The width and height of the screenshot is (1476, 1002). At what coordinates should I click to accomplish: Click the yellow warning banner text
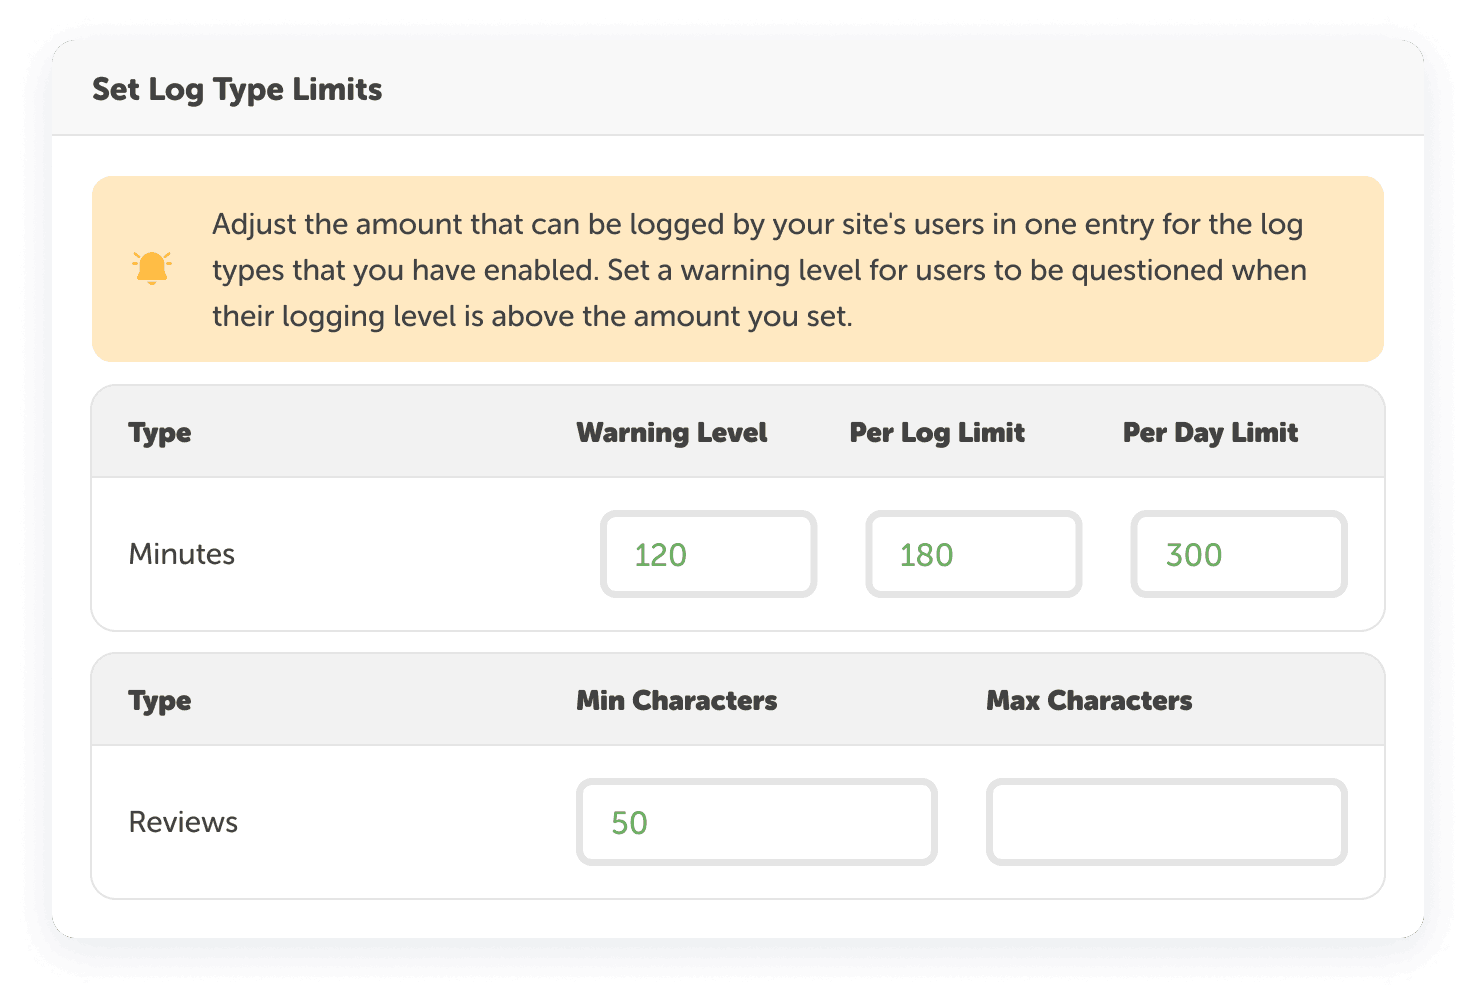tap(757, 269)
